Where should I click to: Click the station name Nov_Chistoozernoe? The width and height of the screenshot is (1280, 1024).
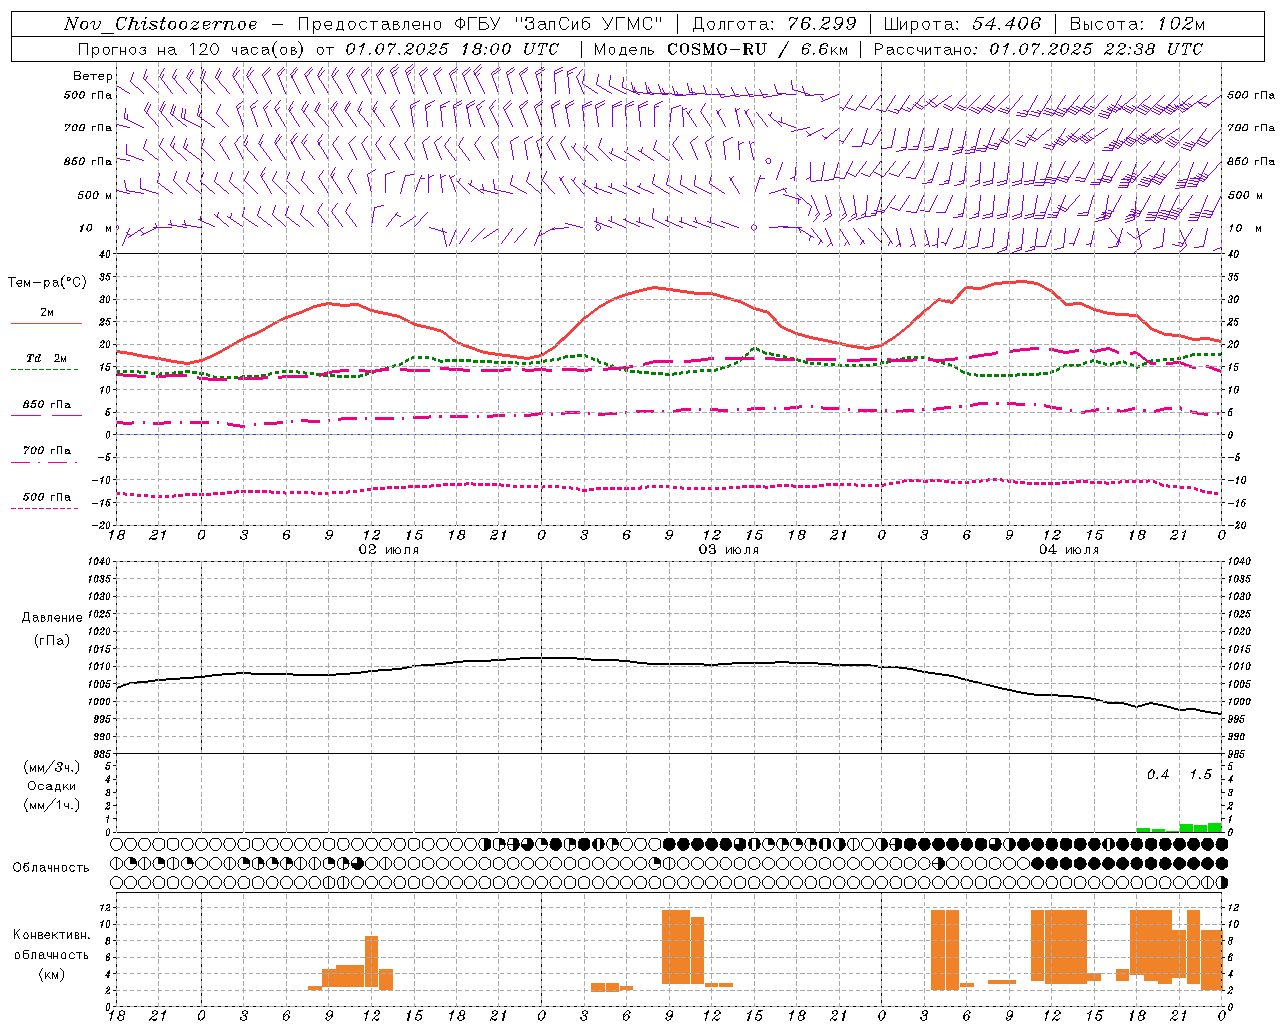pos(161,24)
